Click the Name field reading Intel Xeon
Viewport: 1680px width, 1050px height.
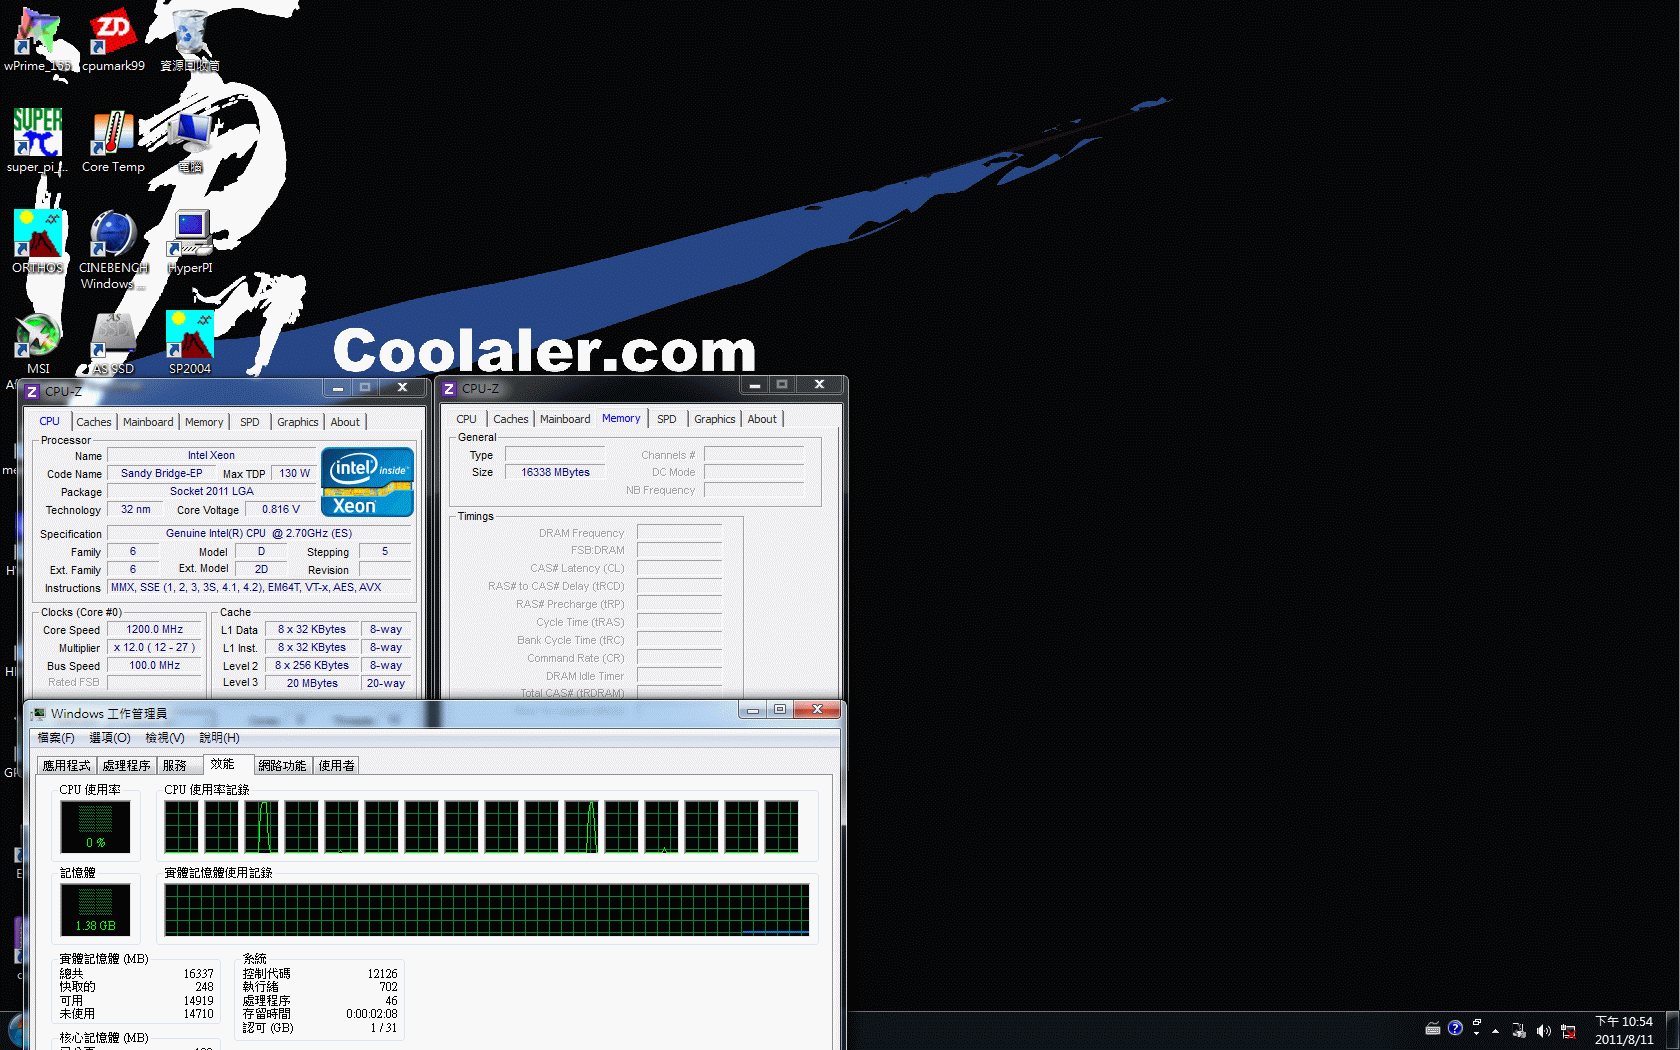(211, 455)
